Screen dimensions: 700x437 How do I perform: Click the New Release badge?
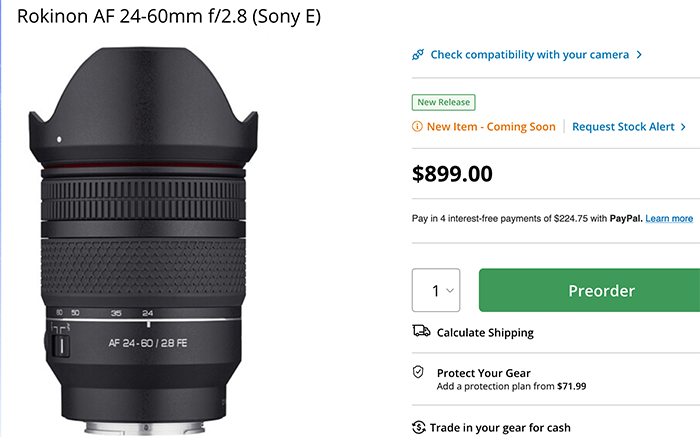point(443,102)
